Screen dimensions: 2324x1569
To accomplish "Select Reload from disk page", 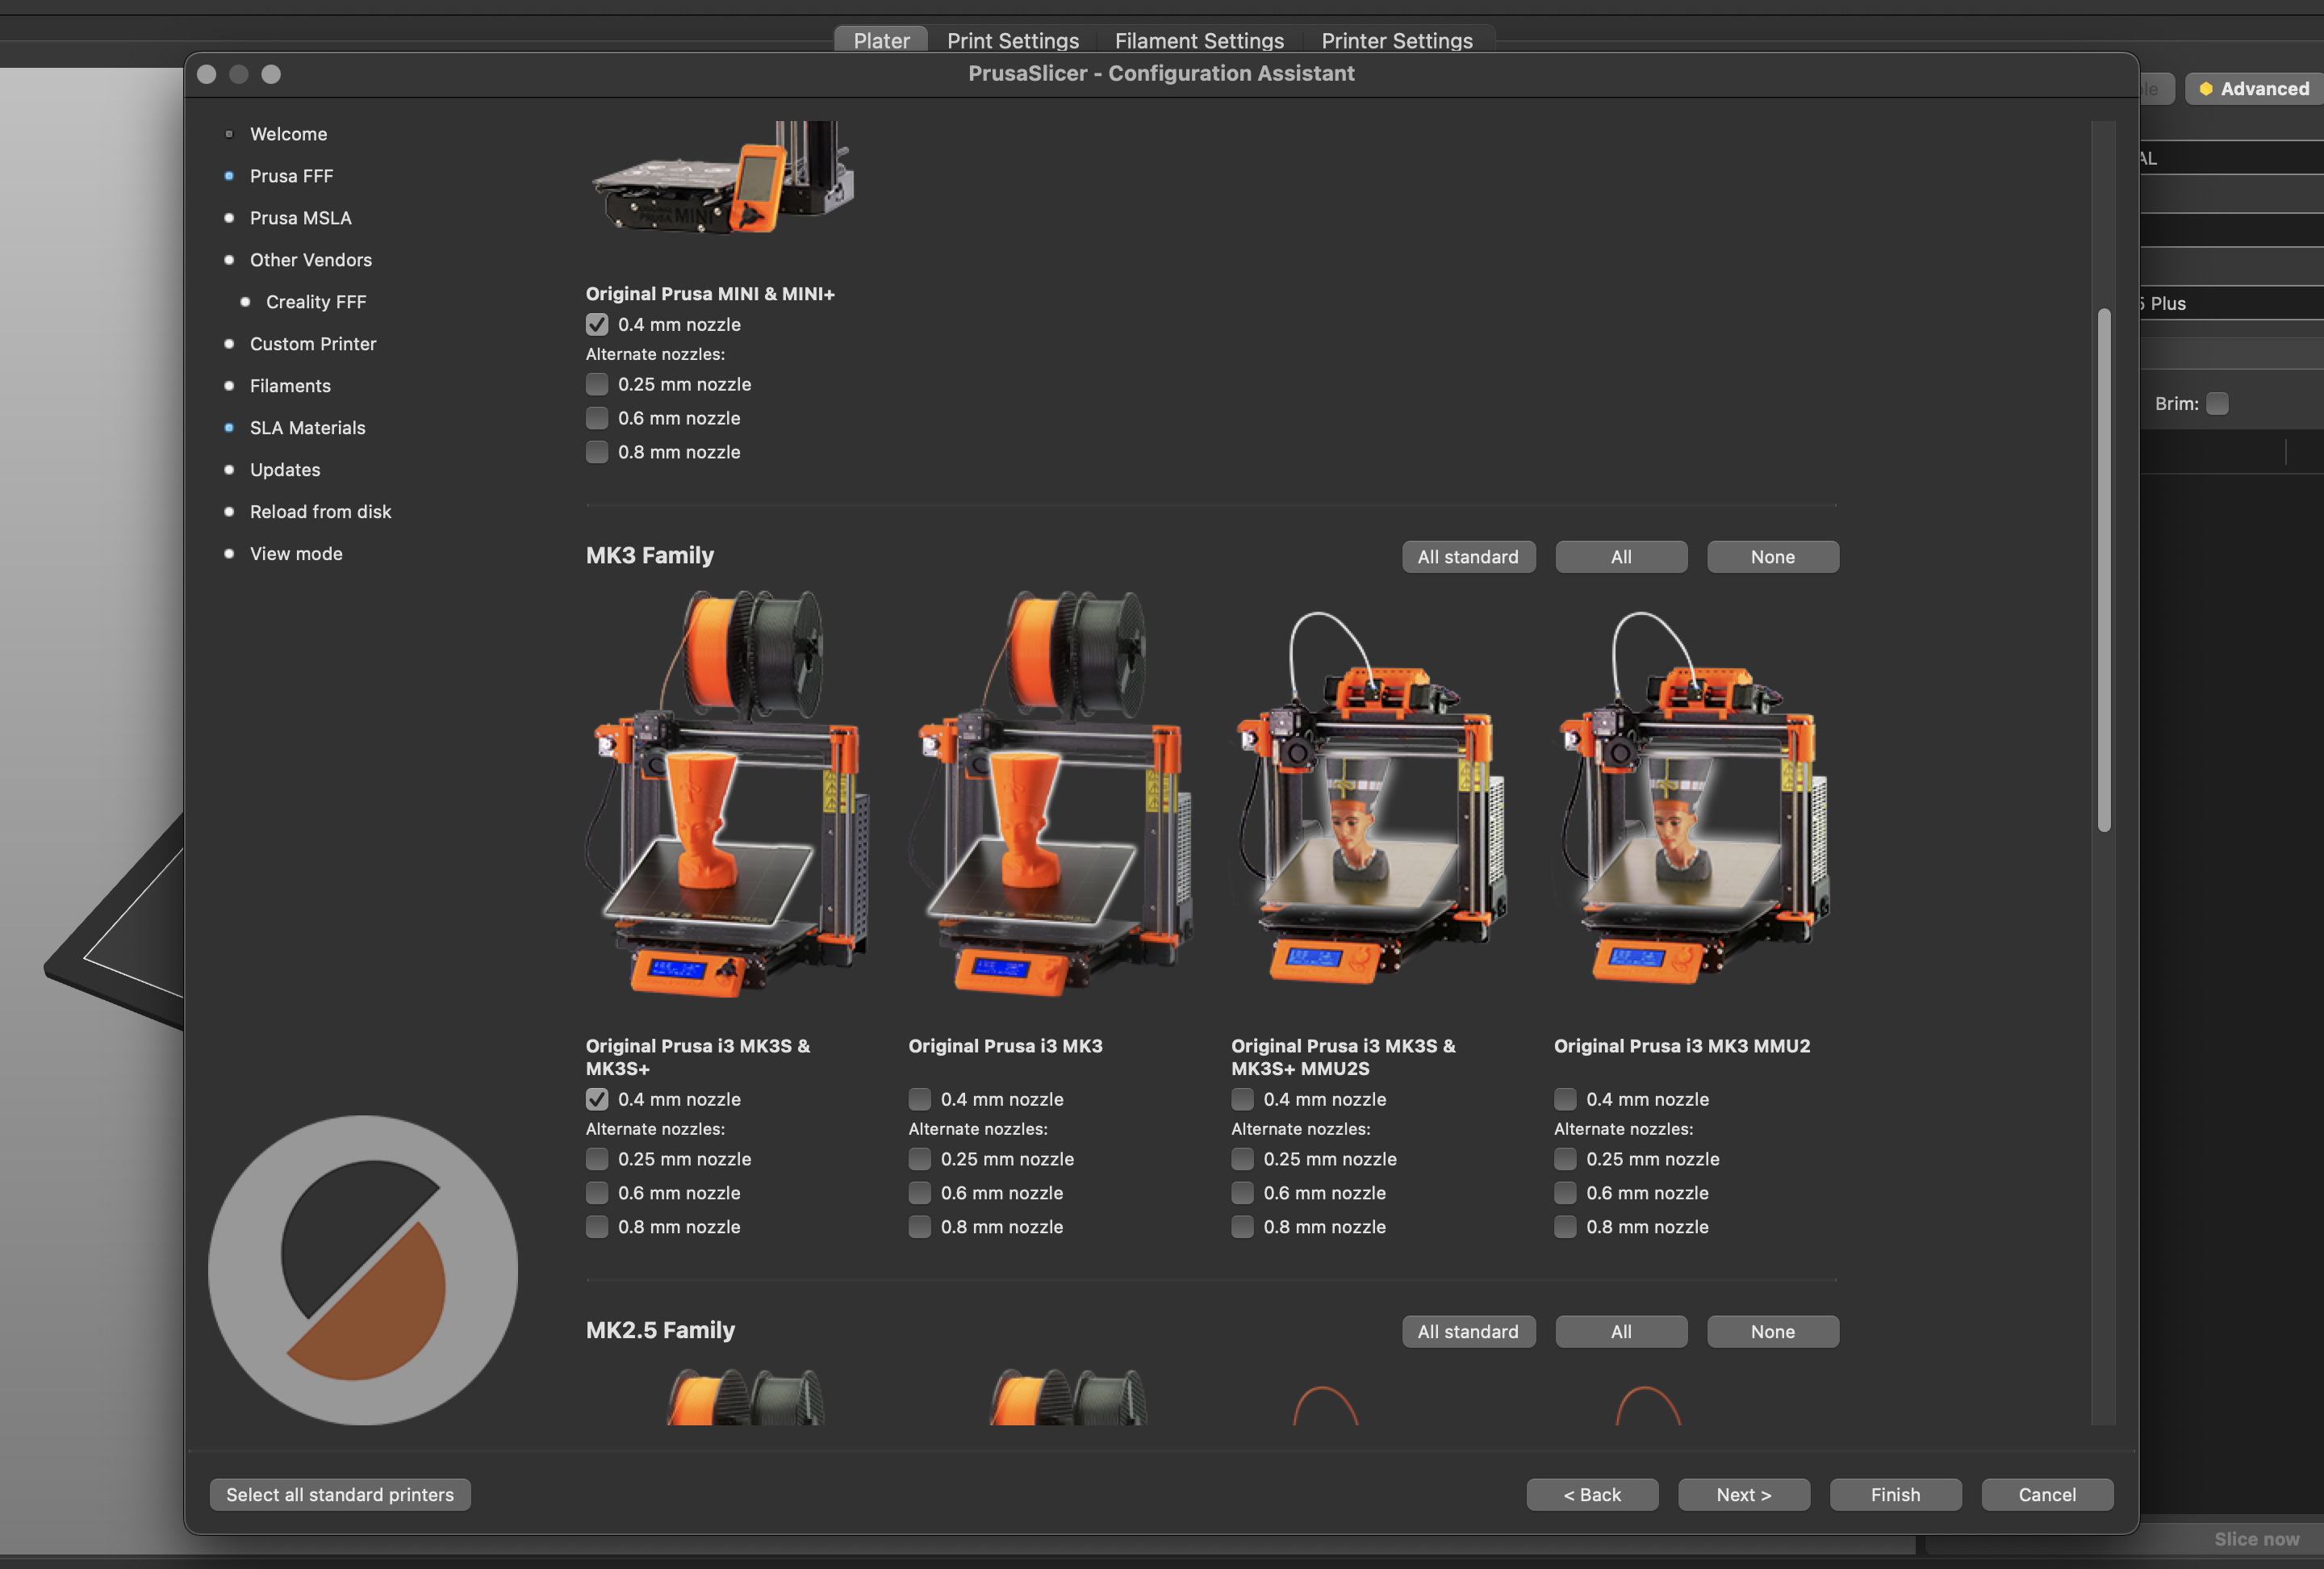I will tap(320, 512).
